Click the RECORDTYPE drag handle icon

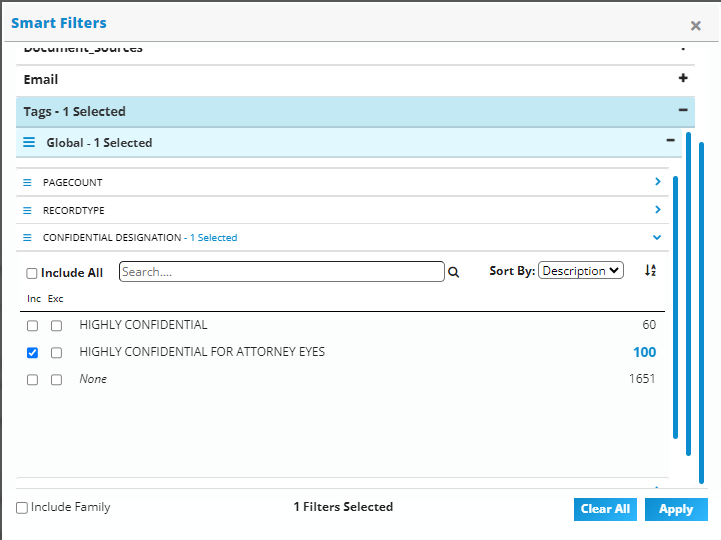(x=28, y=211)
